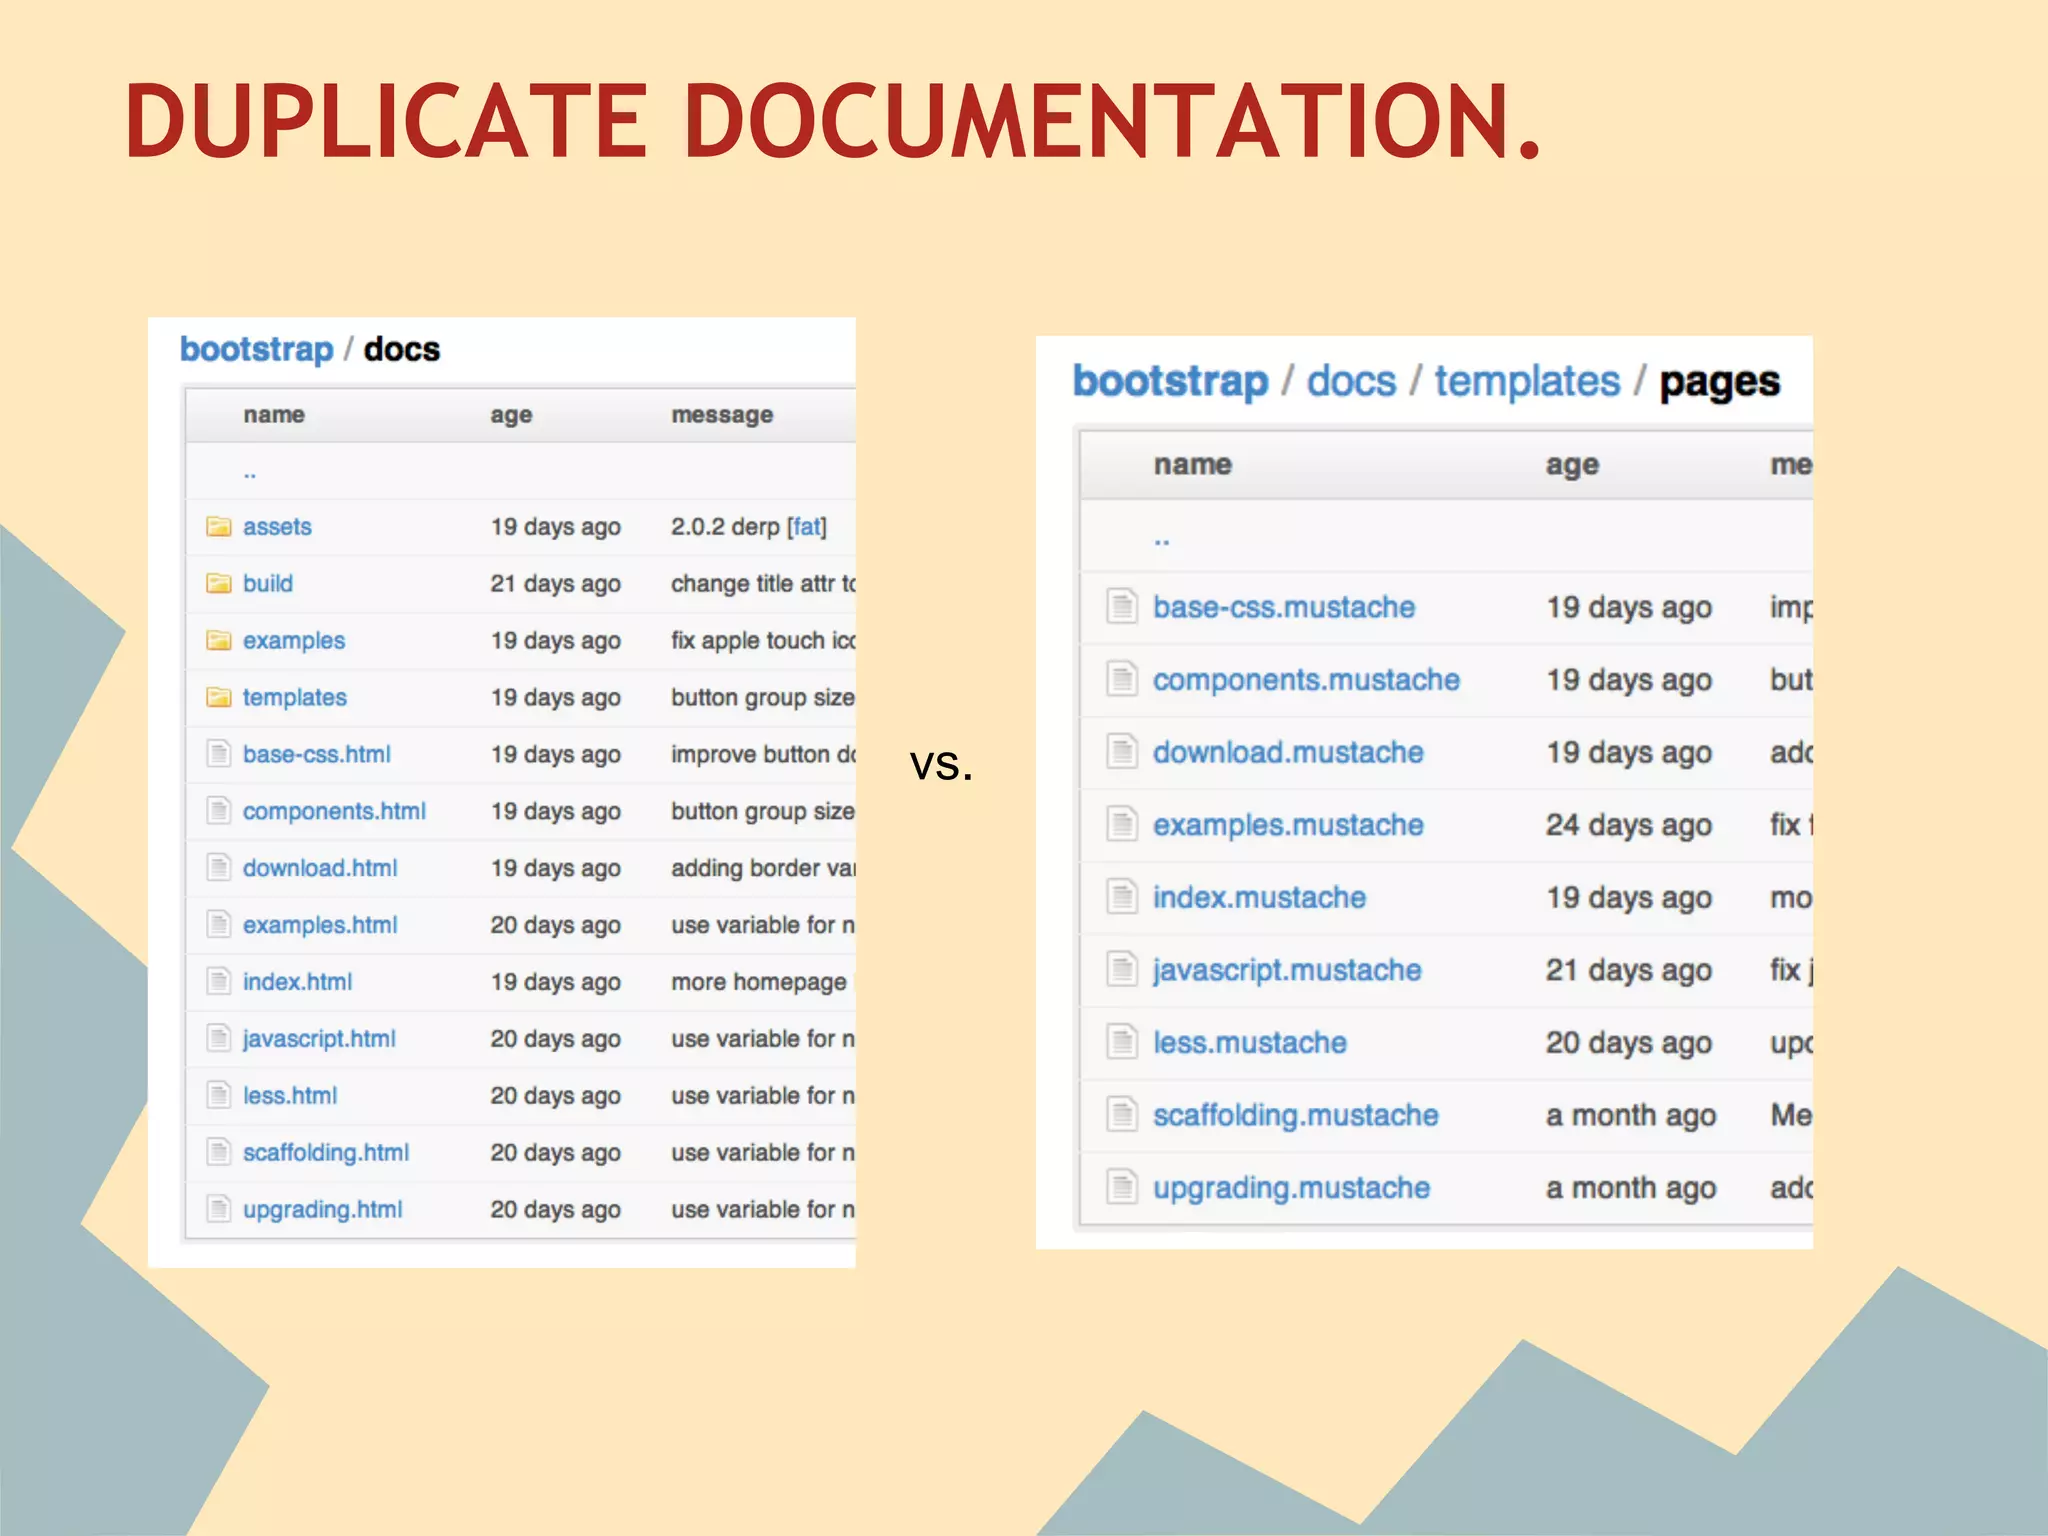Go to templates breadcrumb link

coord(1527,382)
